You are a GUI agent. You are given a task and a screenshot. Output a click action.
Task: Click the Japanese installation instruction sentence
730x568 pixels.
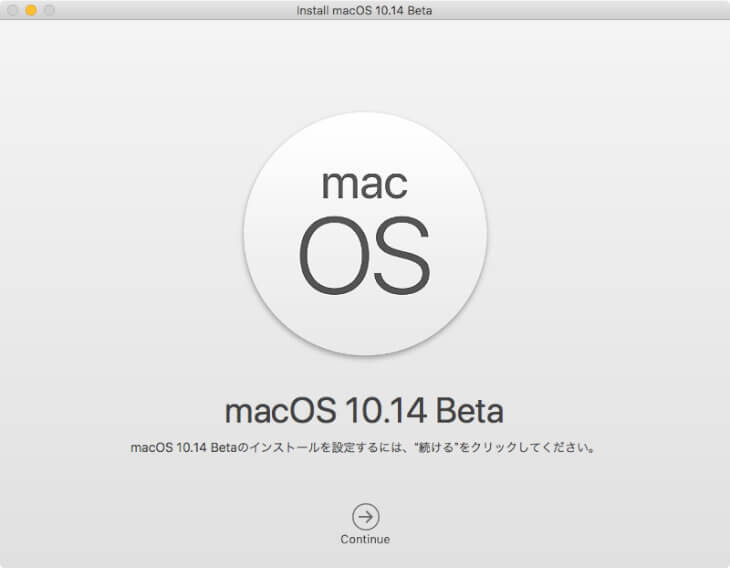[x=365, y=448]
